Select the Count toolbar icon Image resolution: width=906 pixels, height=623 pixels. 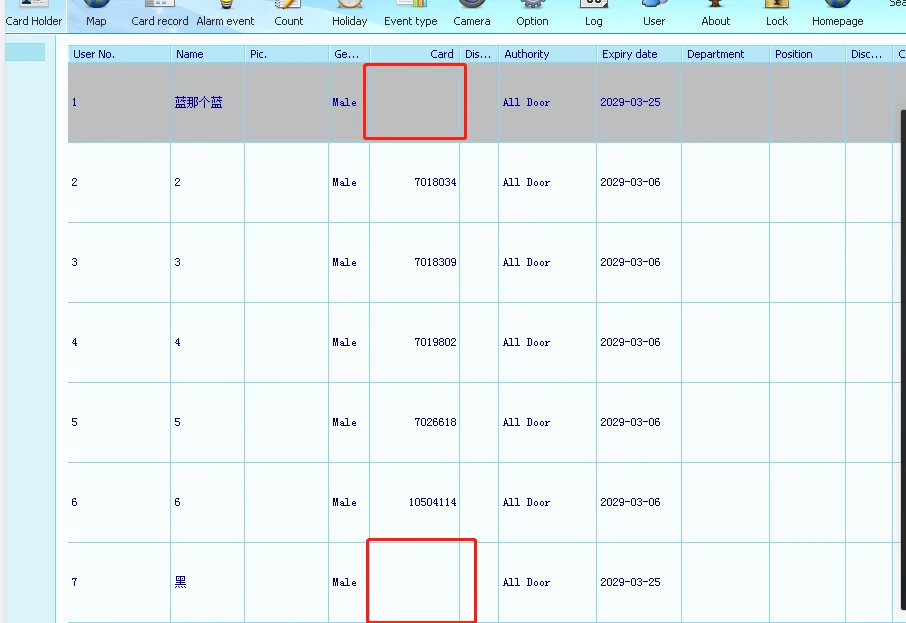coord(289,13)
